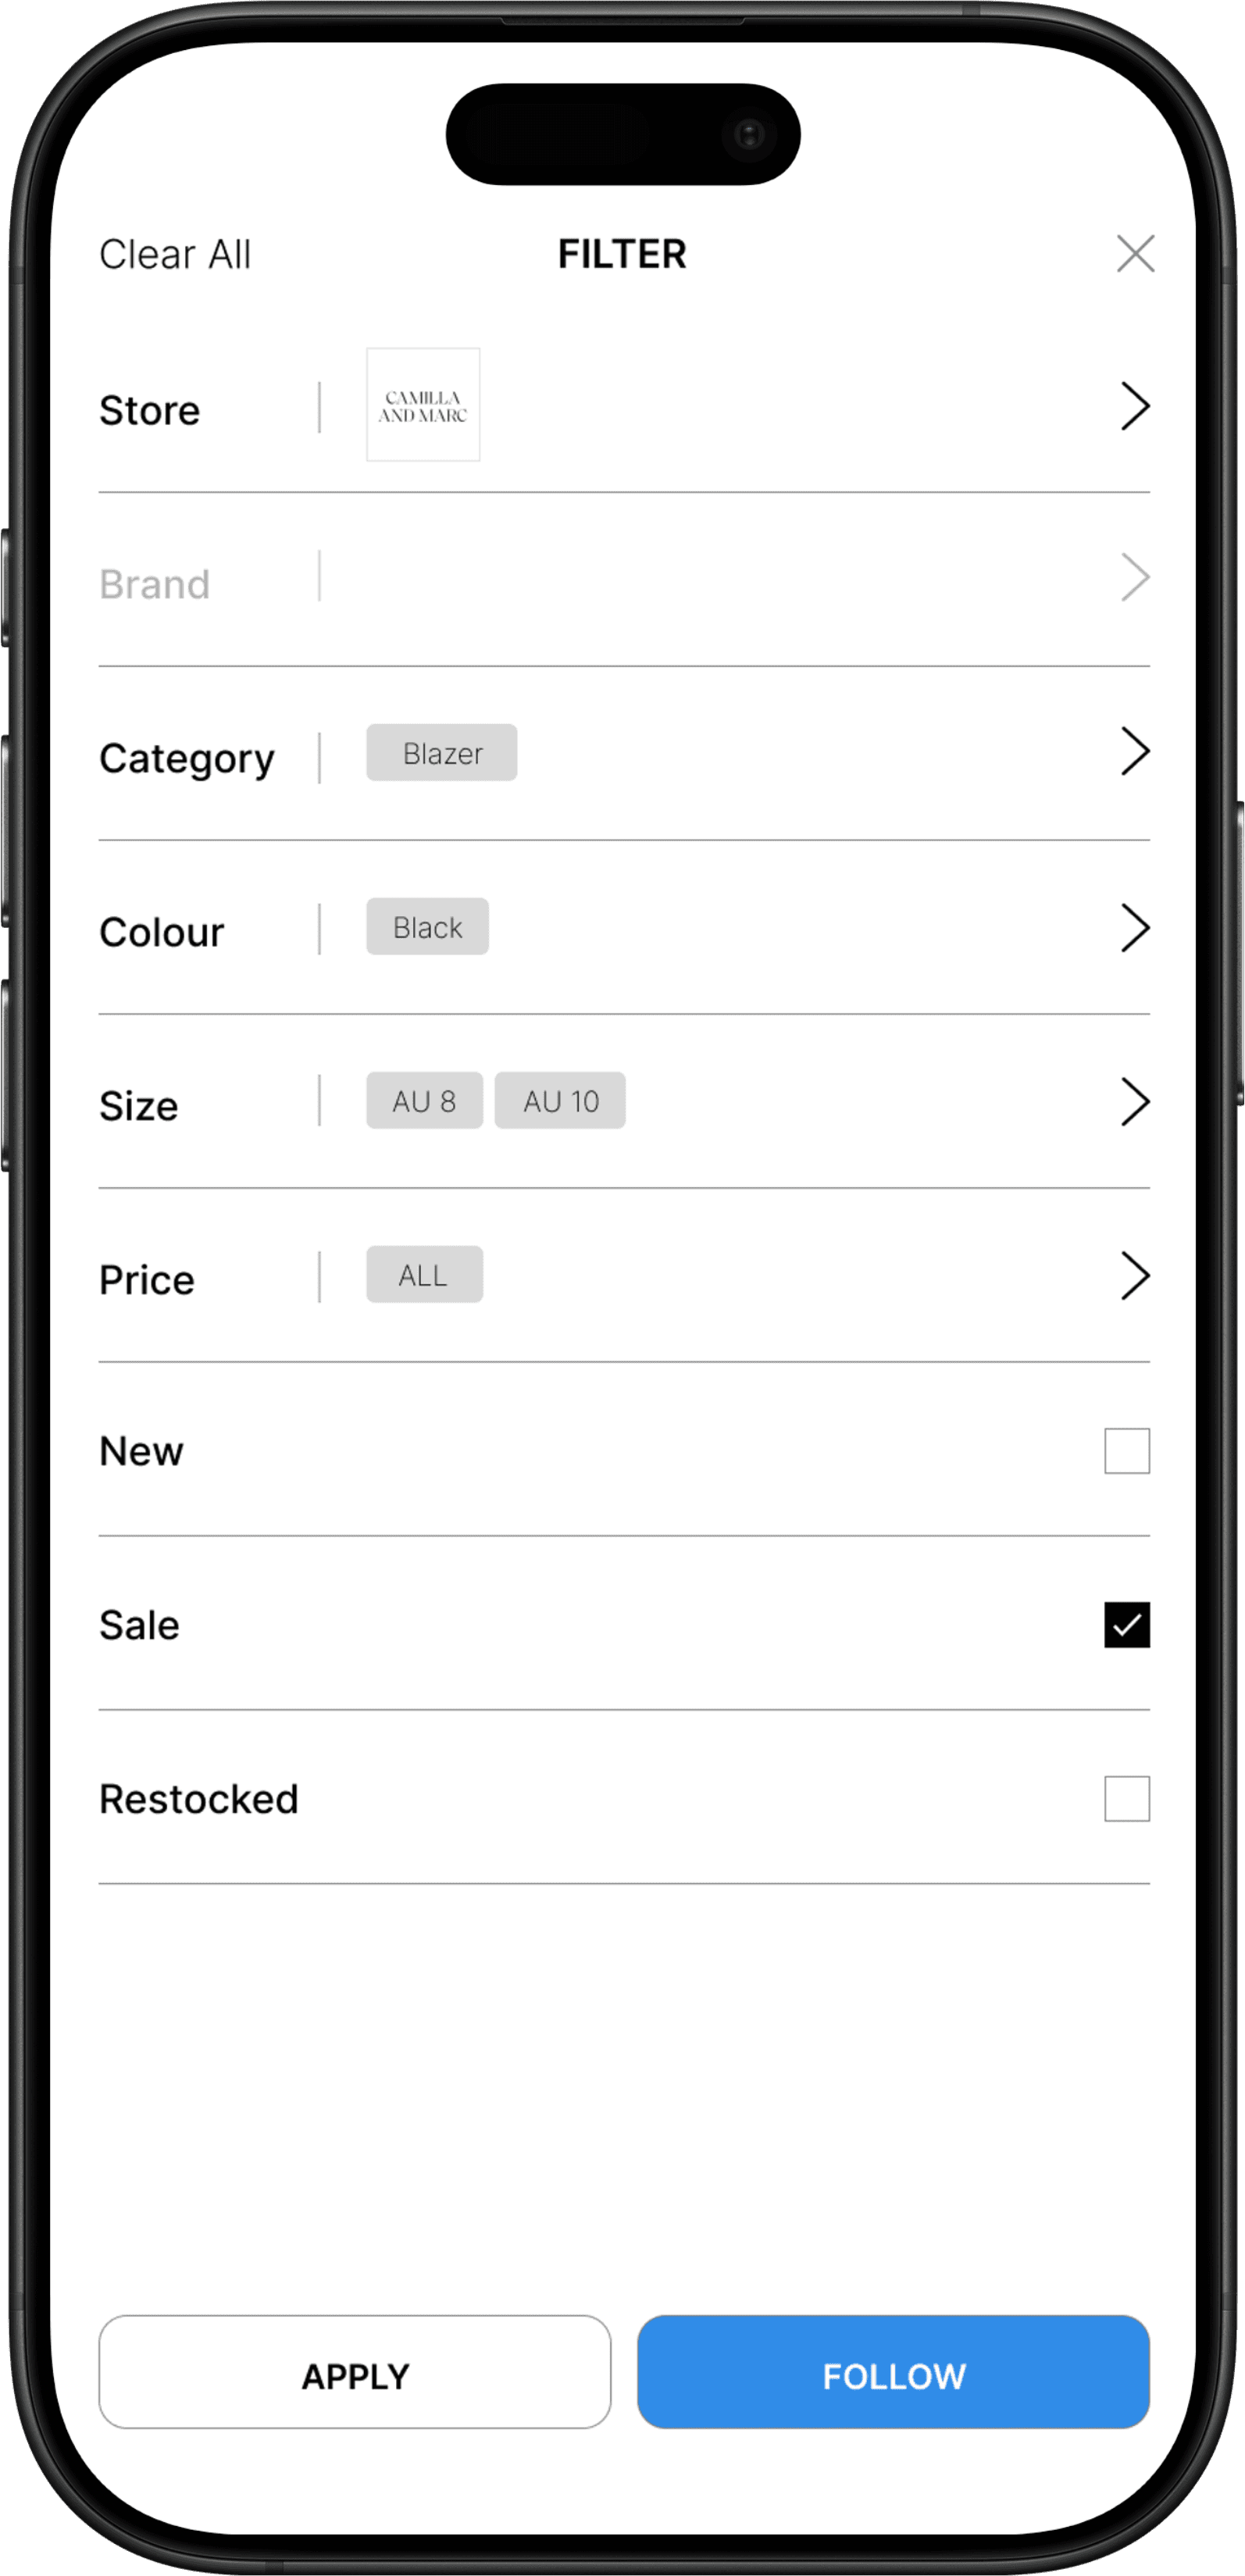The height and width of the screenshot is (2576, 1245).
Task: Expand the Colour filter chevron
Action: [1135, 928]
